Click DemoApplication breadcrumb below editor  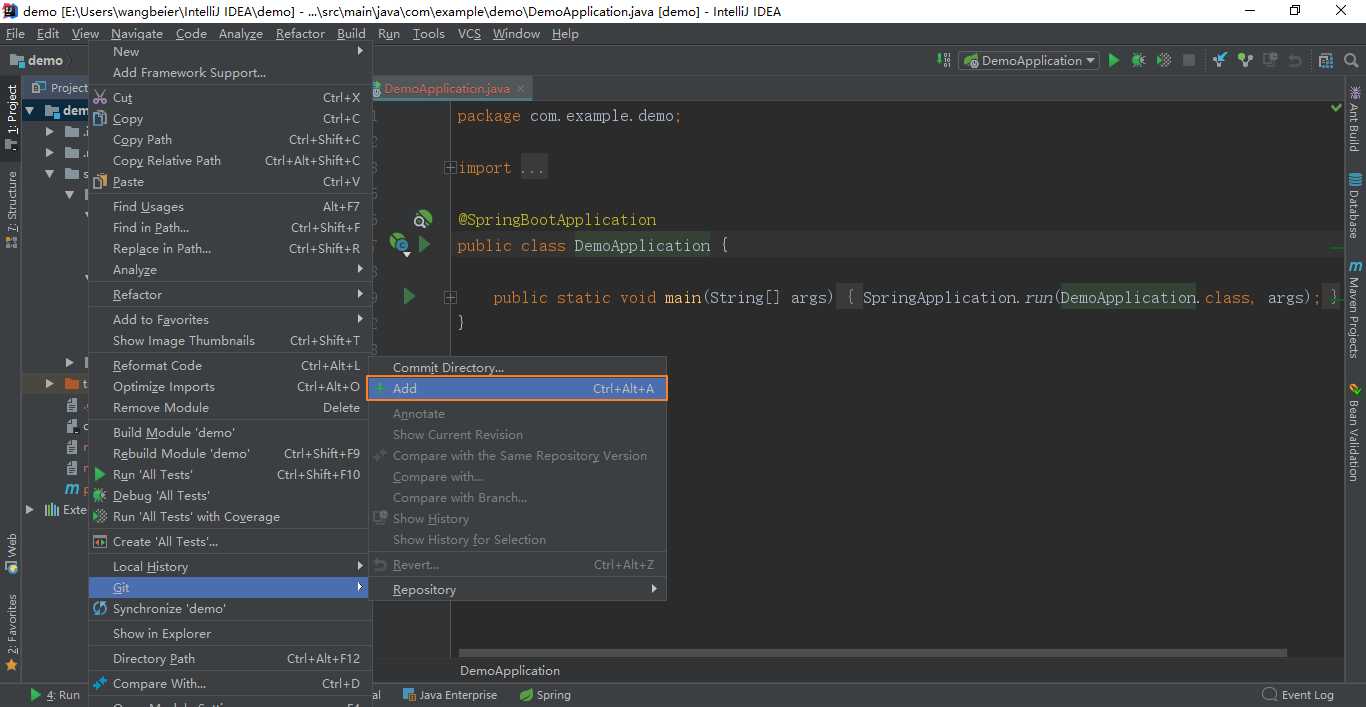(510, 670)
